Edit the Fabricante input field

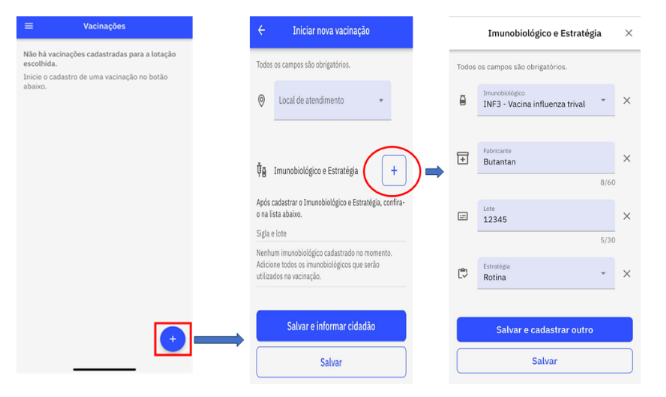pos(546,158)
